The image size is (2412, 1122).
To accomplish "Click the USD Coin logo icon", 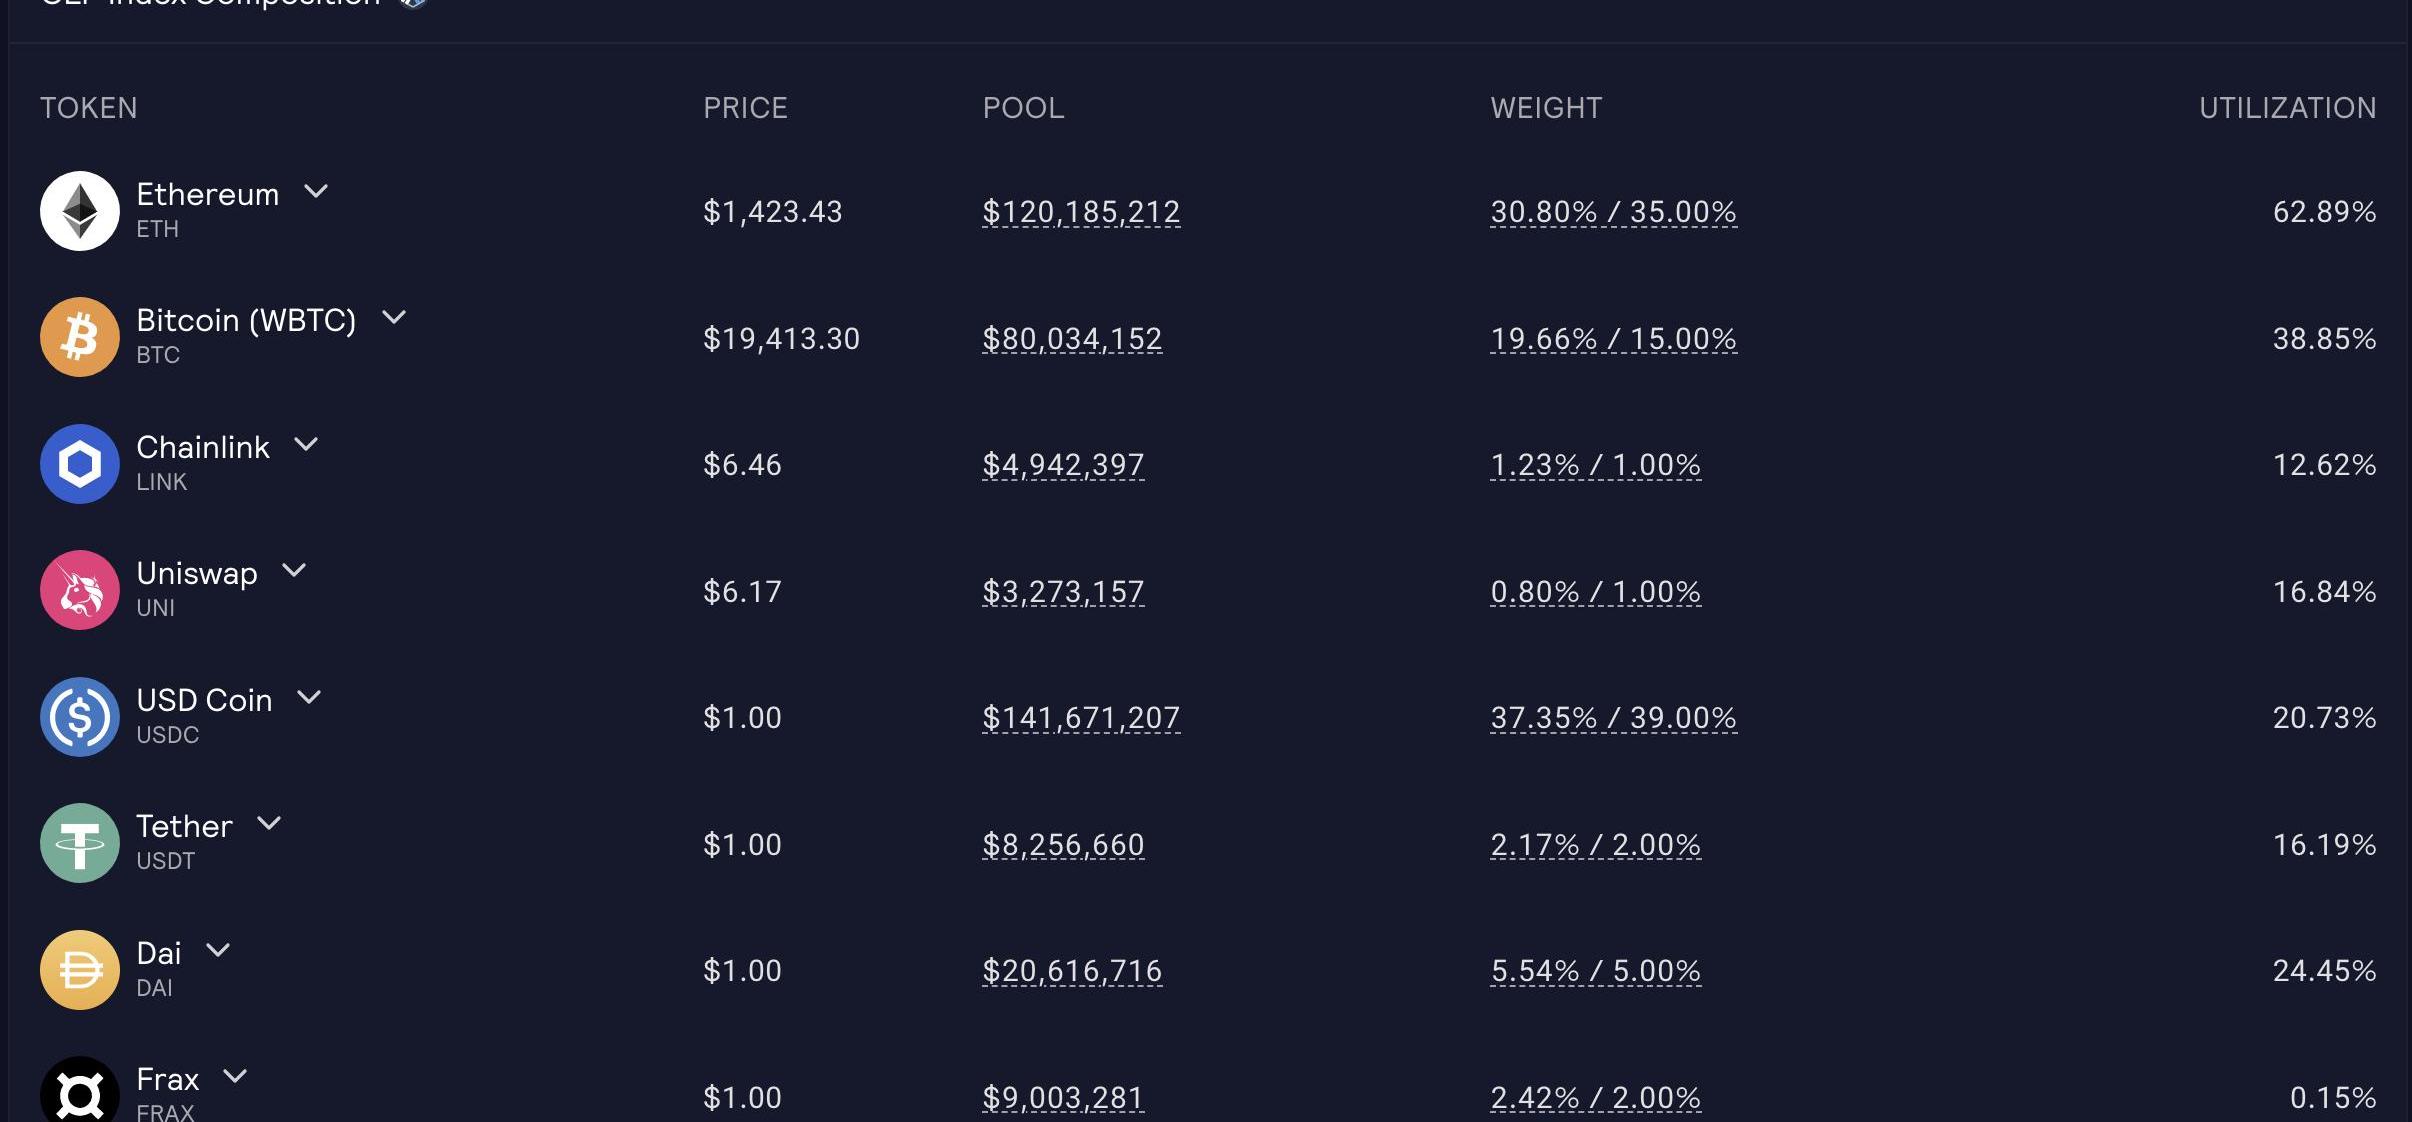I will 80,717.
